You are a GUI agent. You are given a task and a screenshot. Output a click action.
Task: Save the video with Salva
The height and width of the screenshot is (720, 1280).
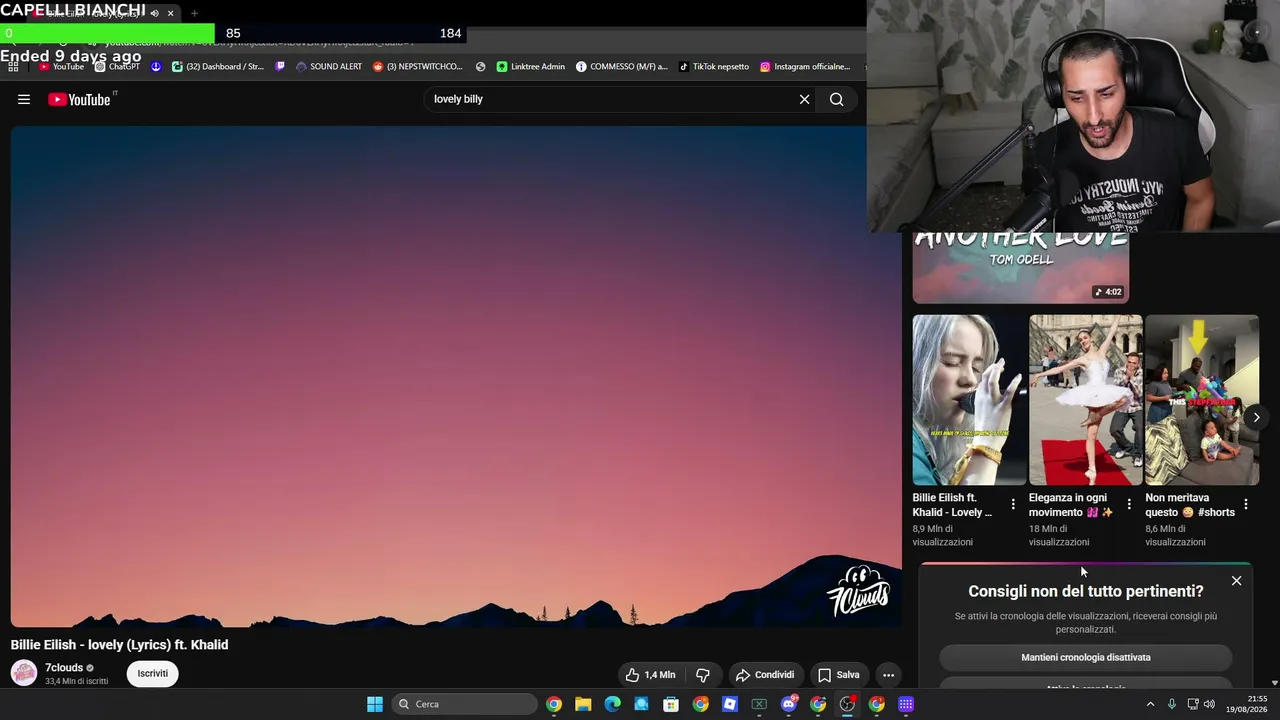pyautogui.click(x=838, y=675)
